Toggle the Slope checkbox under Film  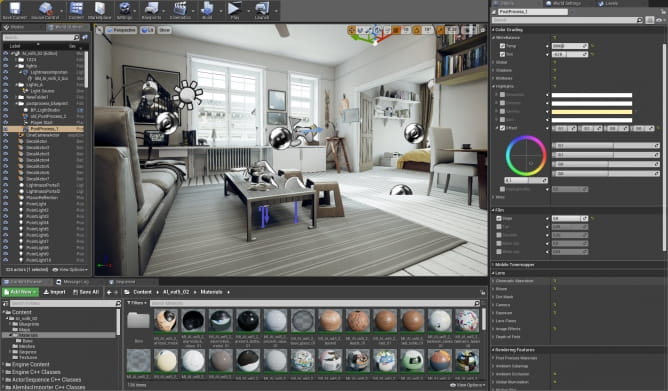498,218
